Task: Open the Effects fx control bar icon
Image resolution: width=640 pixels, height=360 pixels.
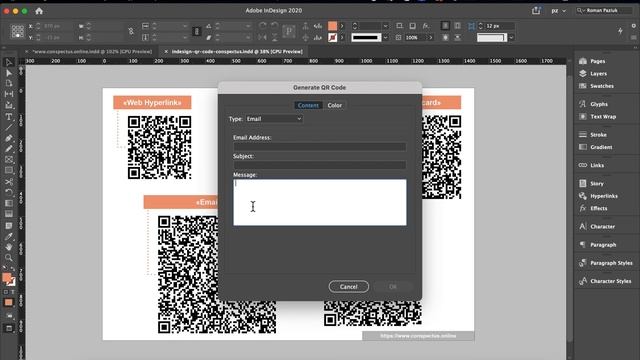Action: pyautogui.click(x=426, y=26)
